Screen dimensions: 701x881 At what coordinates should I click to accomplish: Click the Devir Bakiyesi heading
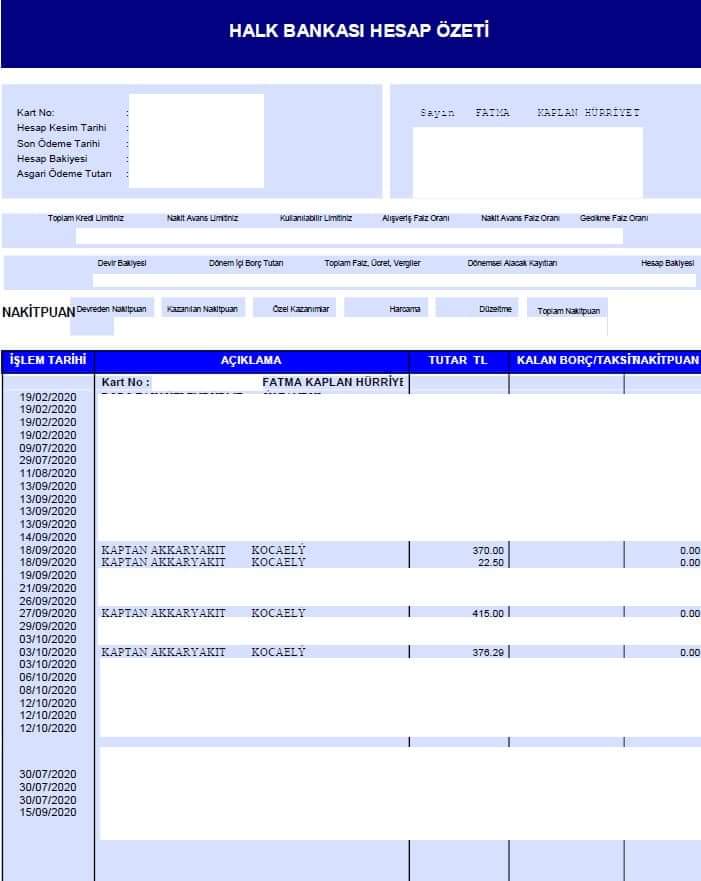pyautogui.click(x=121, y=263)
